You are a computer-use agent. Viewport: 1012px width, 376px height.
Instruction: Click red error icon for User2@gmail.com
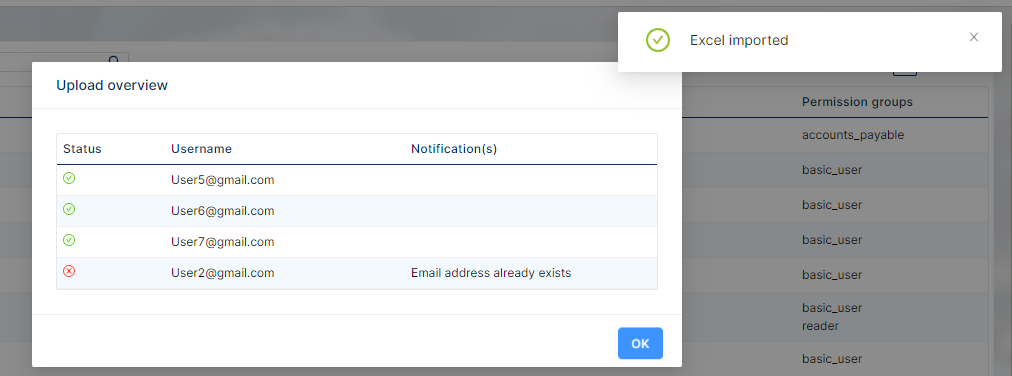click(69, 272)
